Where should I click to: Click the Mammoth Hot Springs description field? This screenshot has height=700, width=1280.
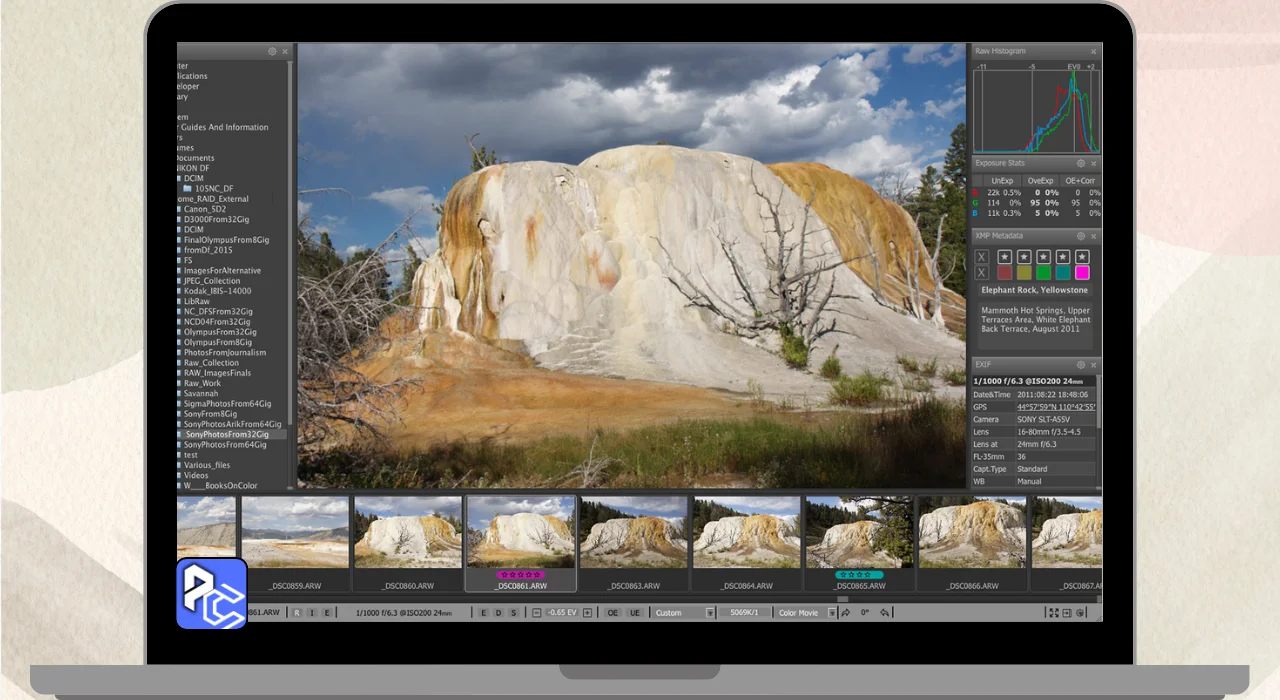(x=1034, y=325)
